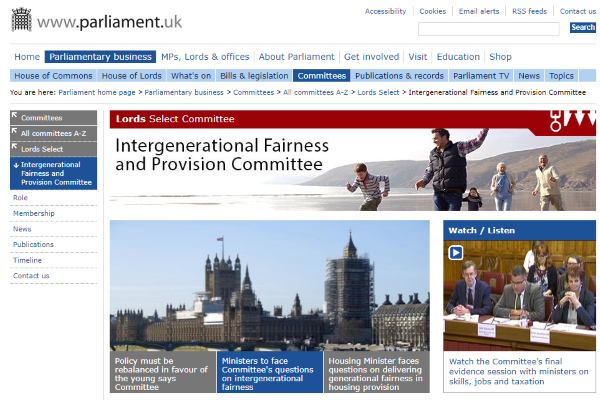Select Parliamentary business in main menu
Image resolution: width=600 pixels, height=400 pixels.
pos(100,57)
